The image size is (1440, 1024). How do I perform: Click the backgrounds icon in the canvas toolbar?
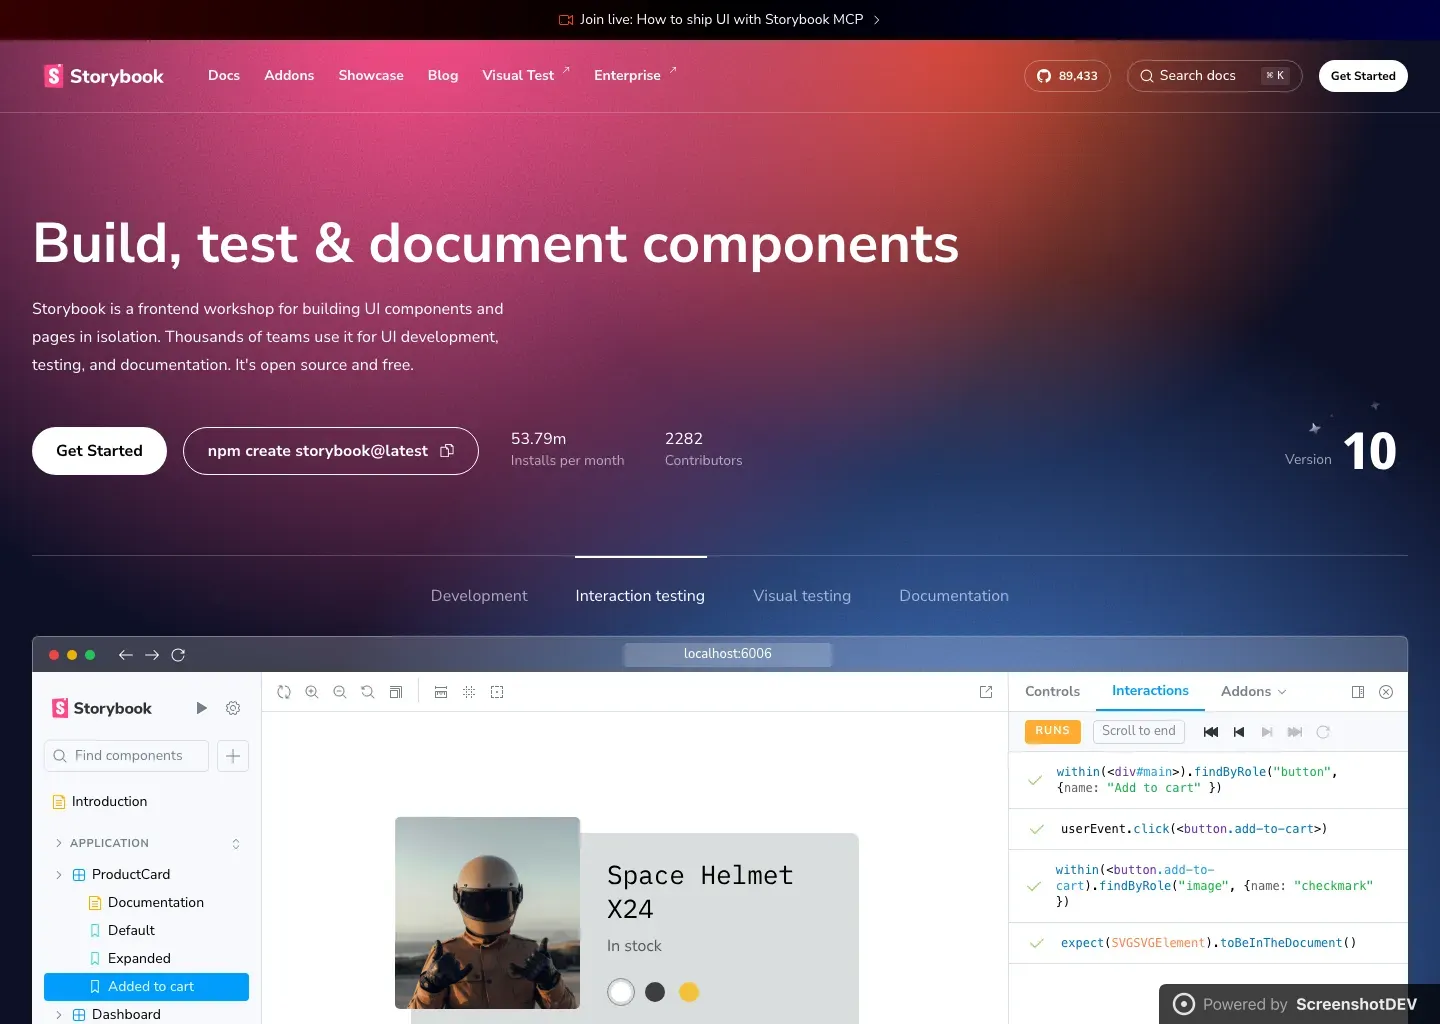[x=396, y=692]
